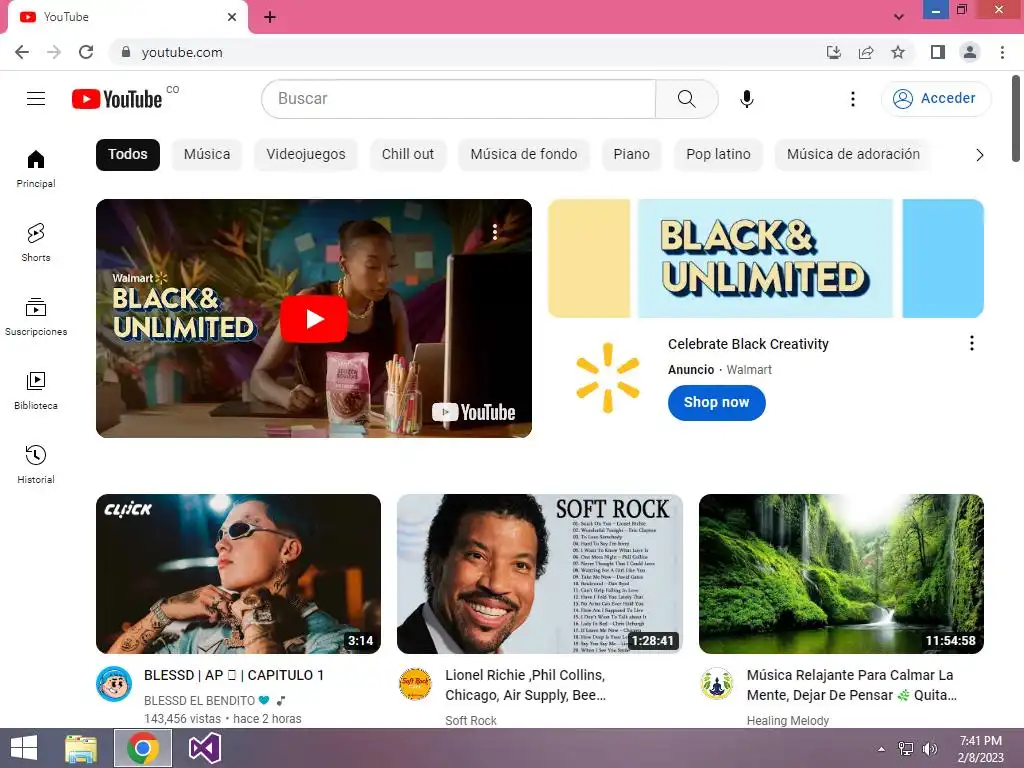
Task: Open the taskbar clock and date
Action: pyautogui.click(x=980, y=749)
